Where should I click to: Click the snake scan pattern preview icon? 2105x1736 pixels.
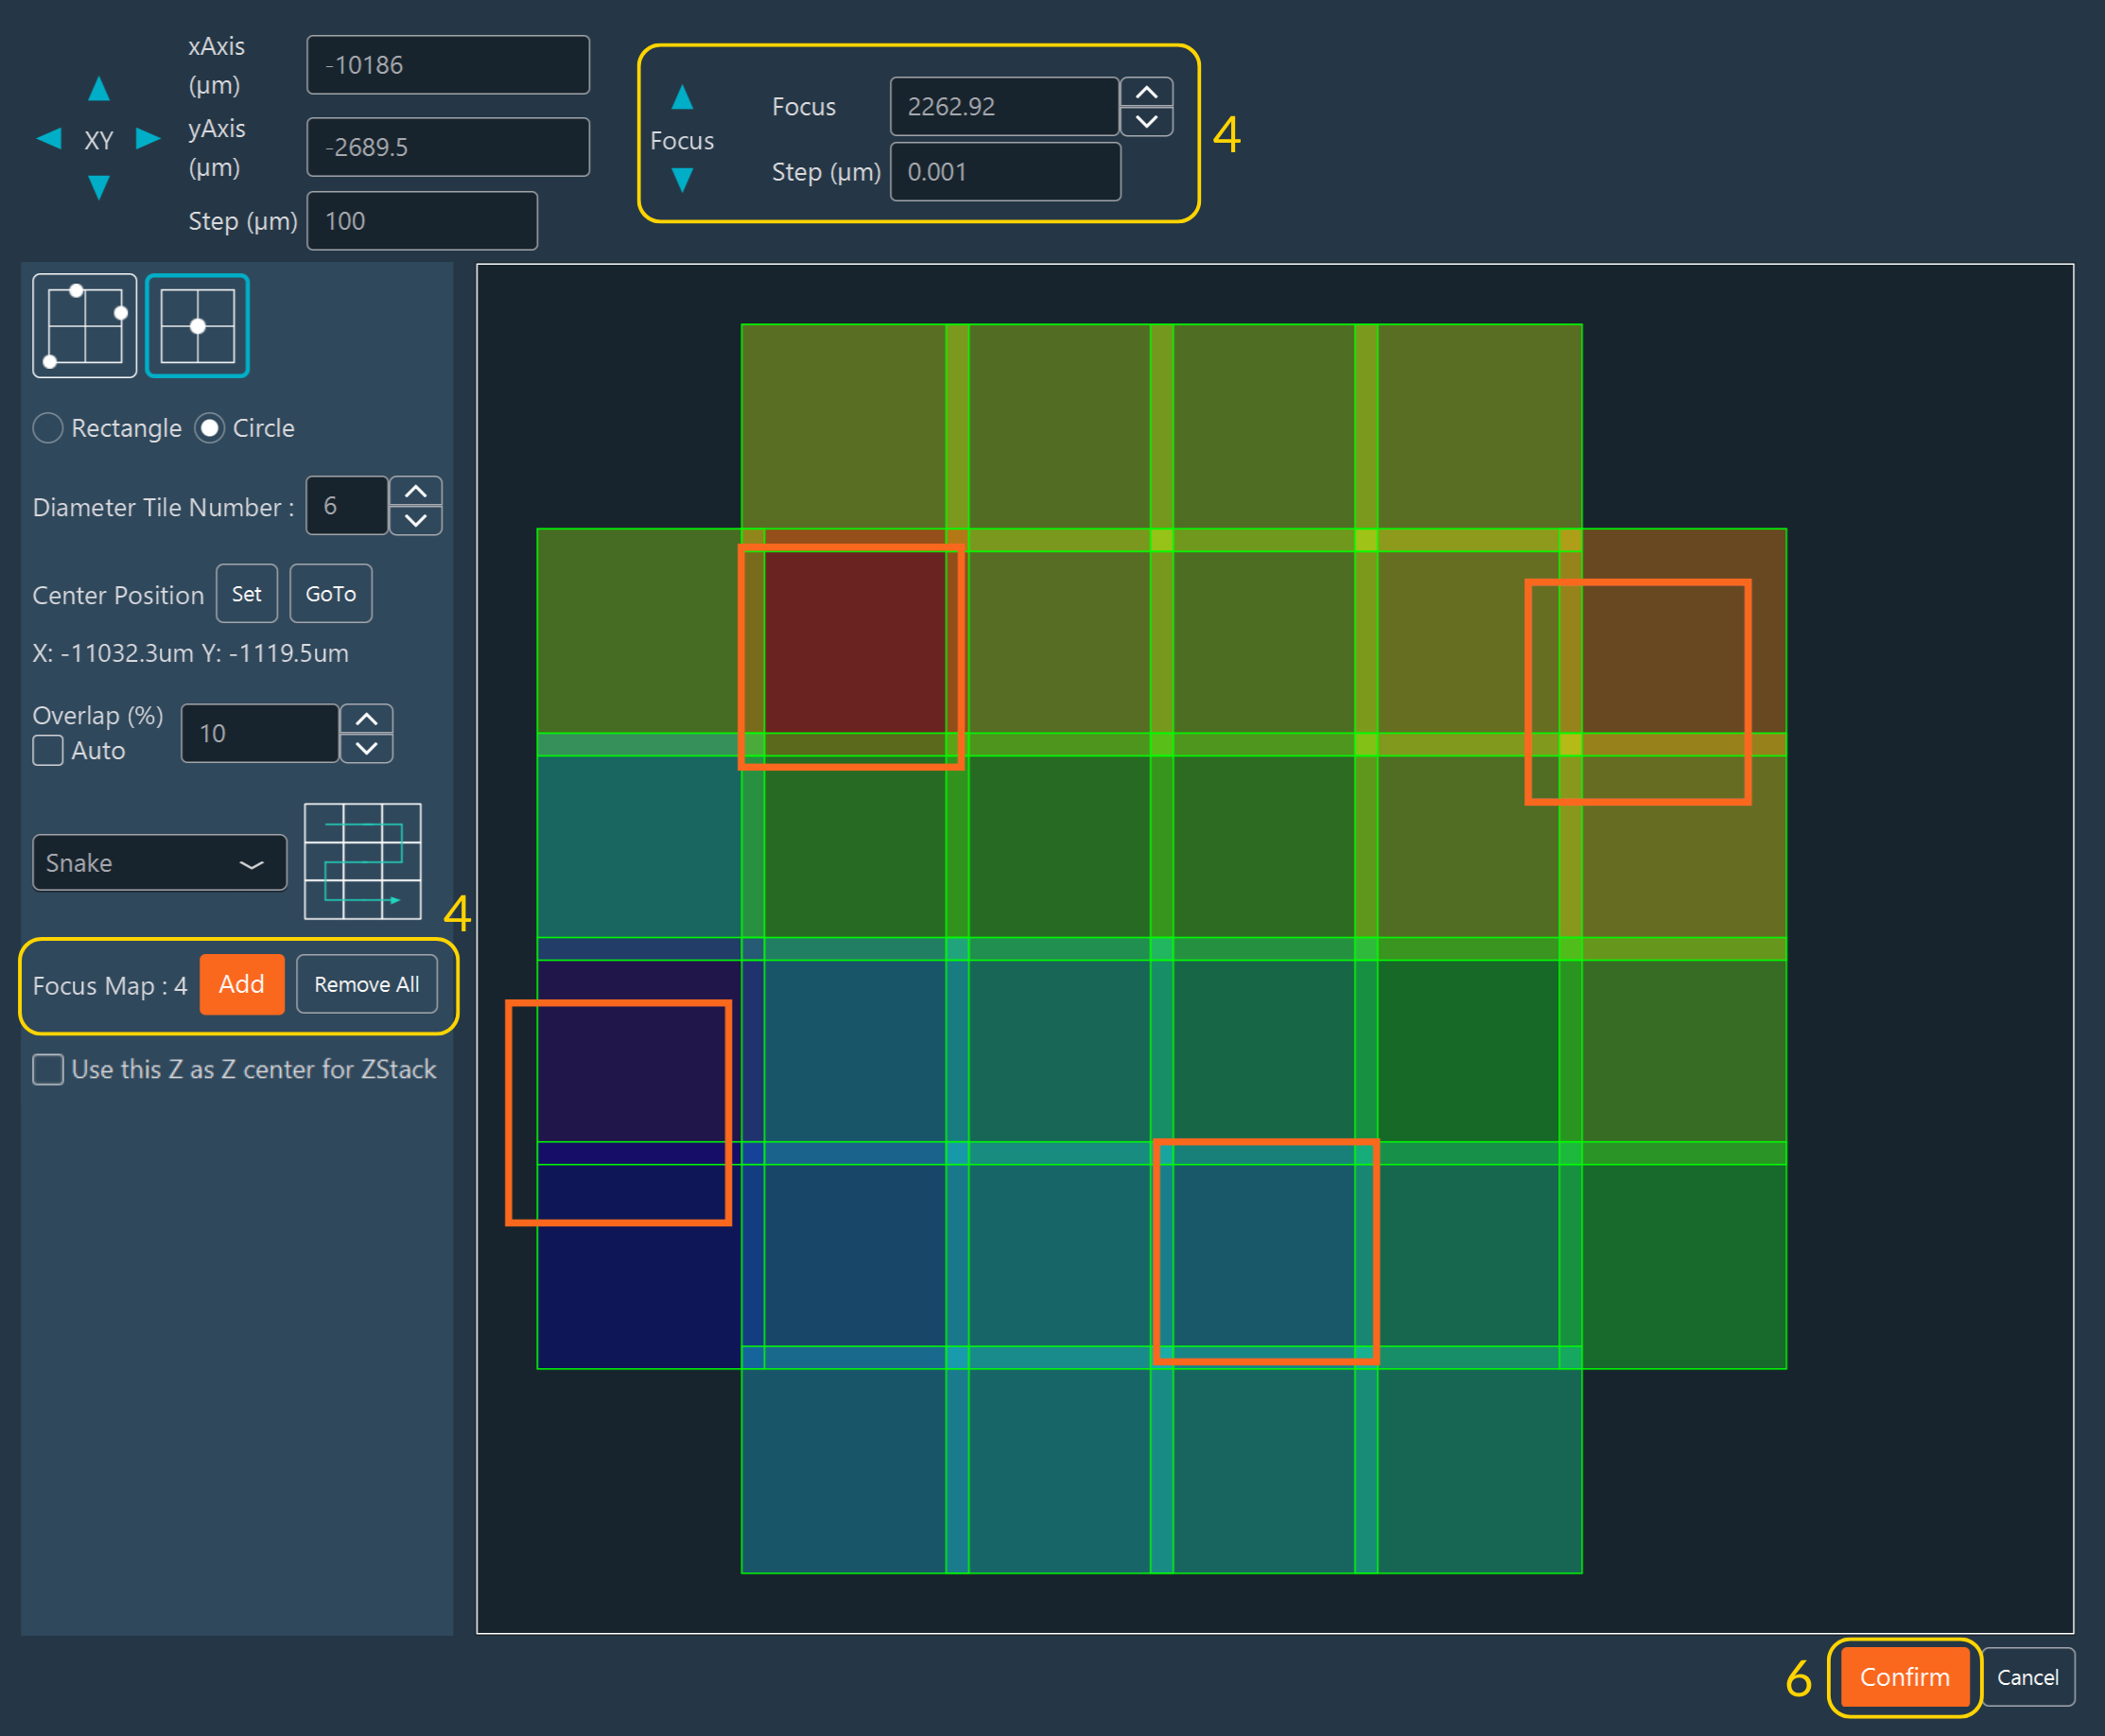click(362, 862)
